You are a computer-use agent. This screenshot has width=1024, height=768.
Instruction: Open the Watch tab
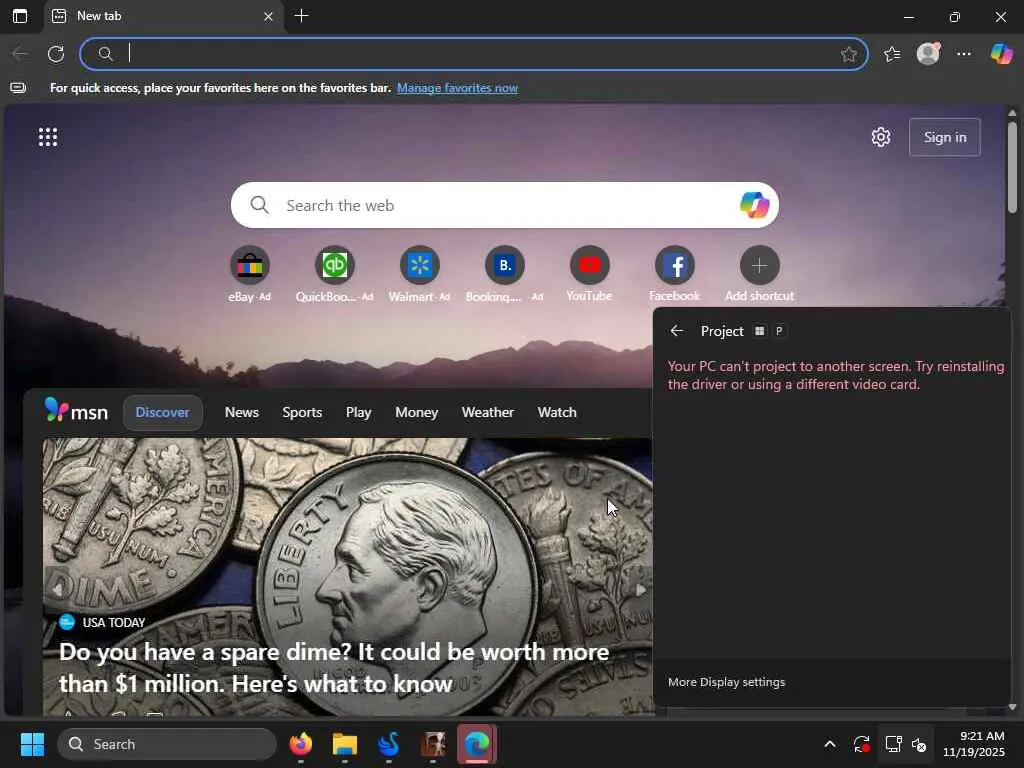(557, 413)
